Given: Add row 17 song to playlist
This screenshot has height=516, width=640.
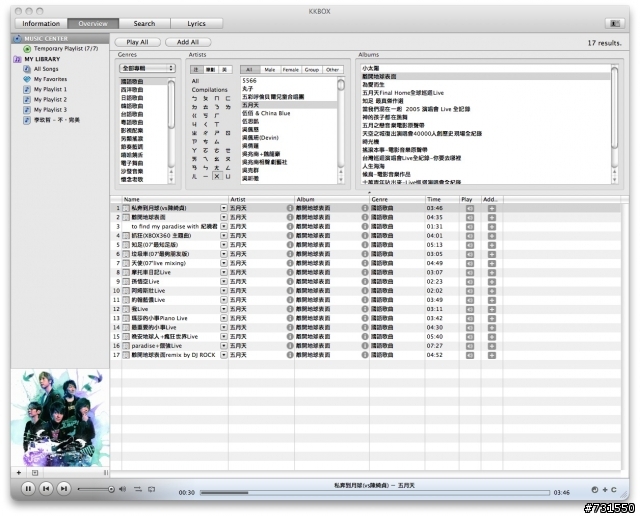Looking at the screenshot, I should tap(492, 355).
